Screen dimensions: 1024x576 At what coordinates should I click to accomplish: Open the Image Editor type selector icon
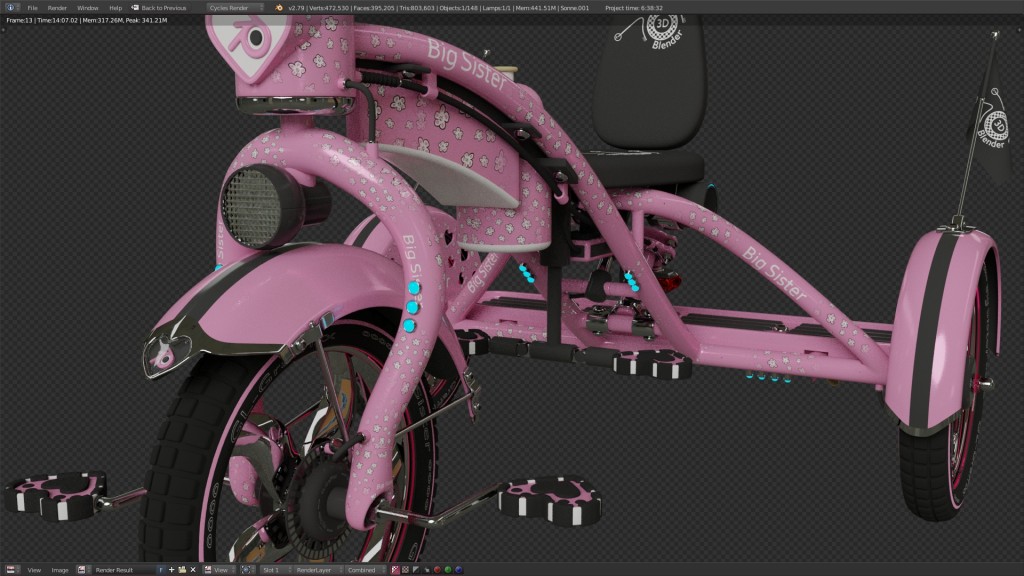tap(12, 568)
